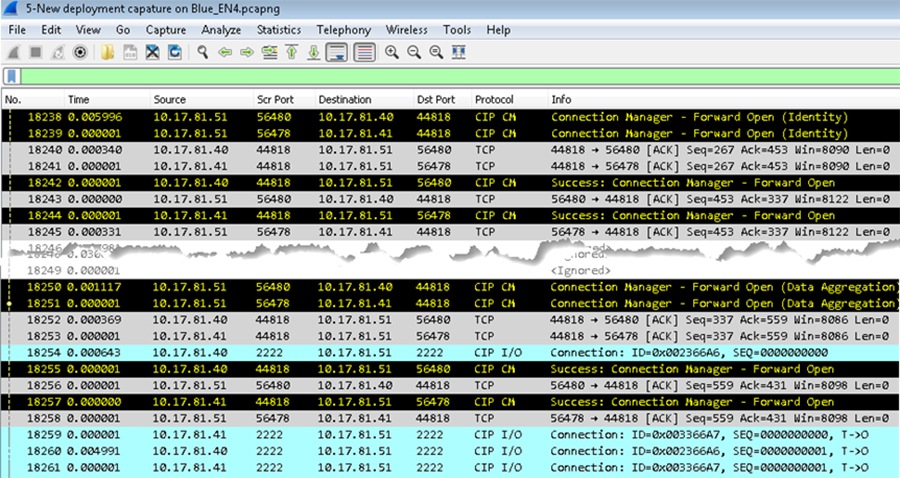Select packet 18238 Forward Open (Identity)

(451, 117)
